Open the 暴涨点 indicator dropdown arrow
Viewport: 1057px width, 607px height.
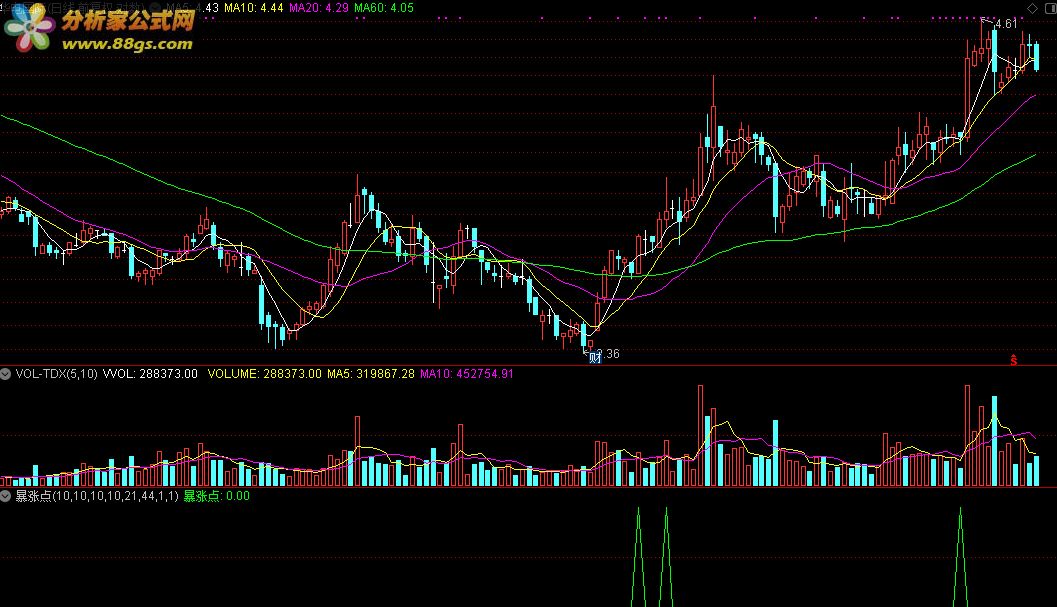coord(5,496)
